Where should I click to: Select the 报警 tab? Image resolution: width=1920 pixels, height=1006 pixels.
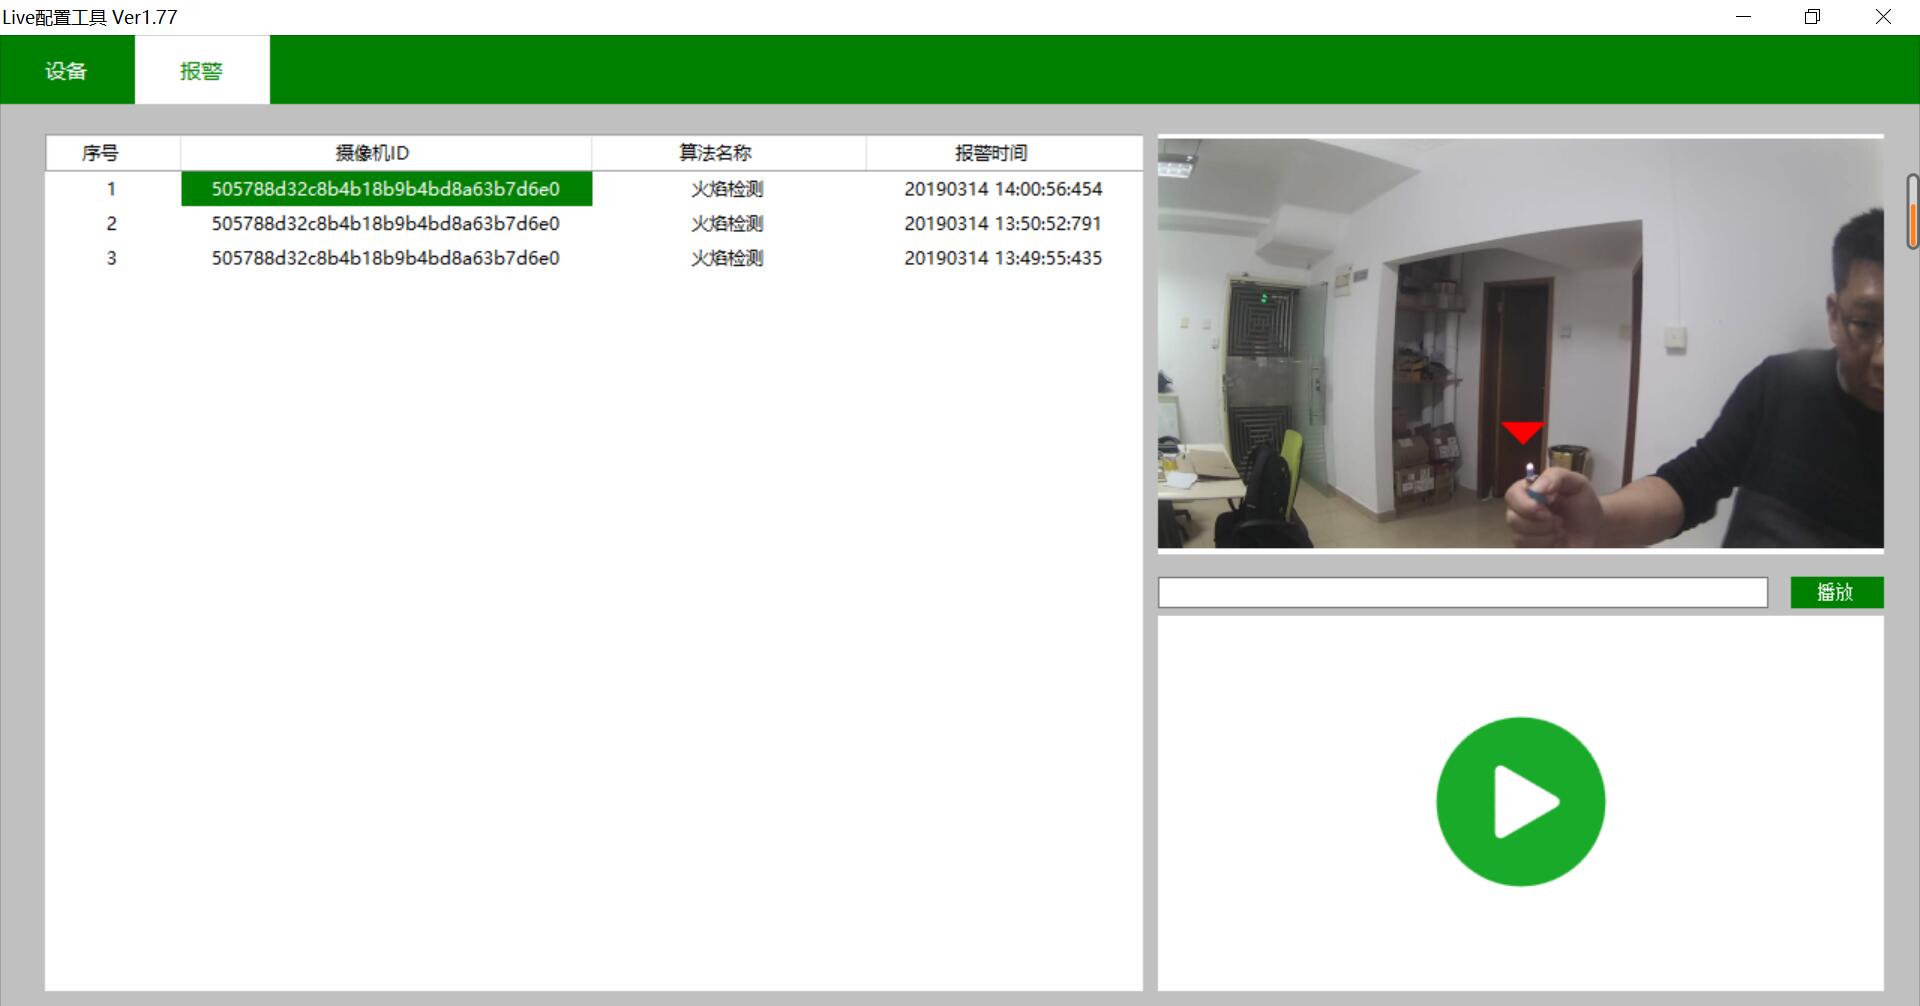tap(202, 70)
